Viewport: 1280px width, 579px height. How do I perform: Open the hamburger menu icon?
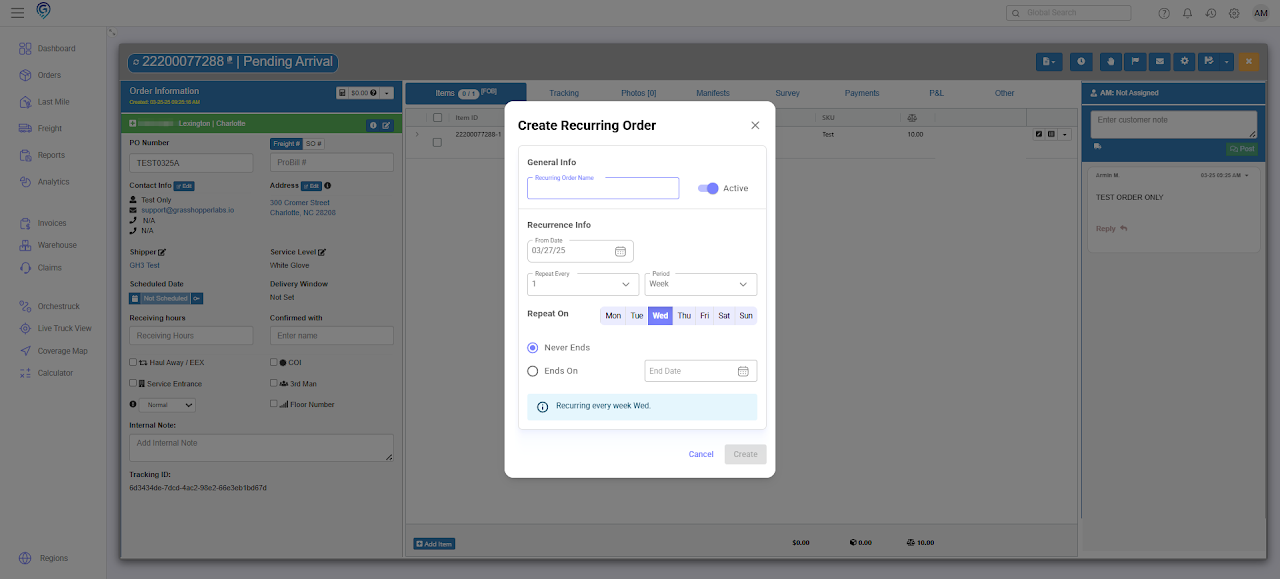coord(17,13)
